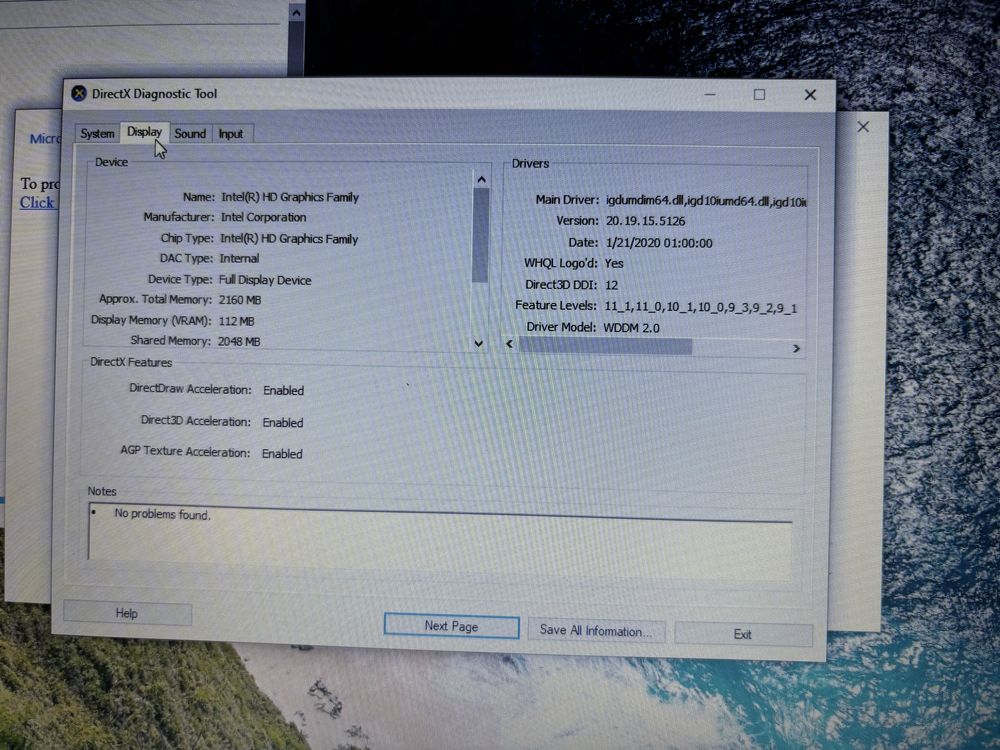
Task: Select the Feature Levels value text
Action: point(700,307)
